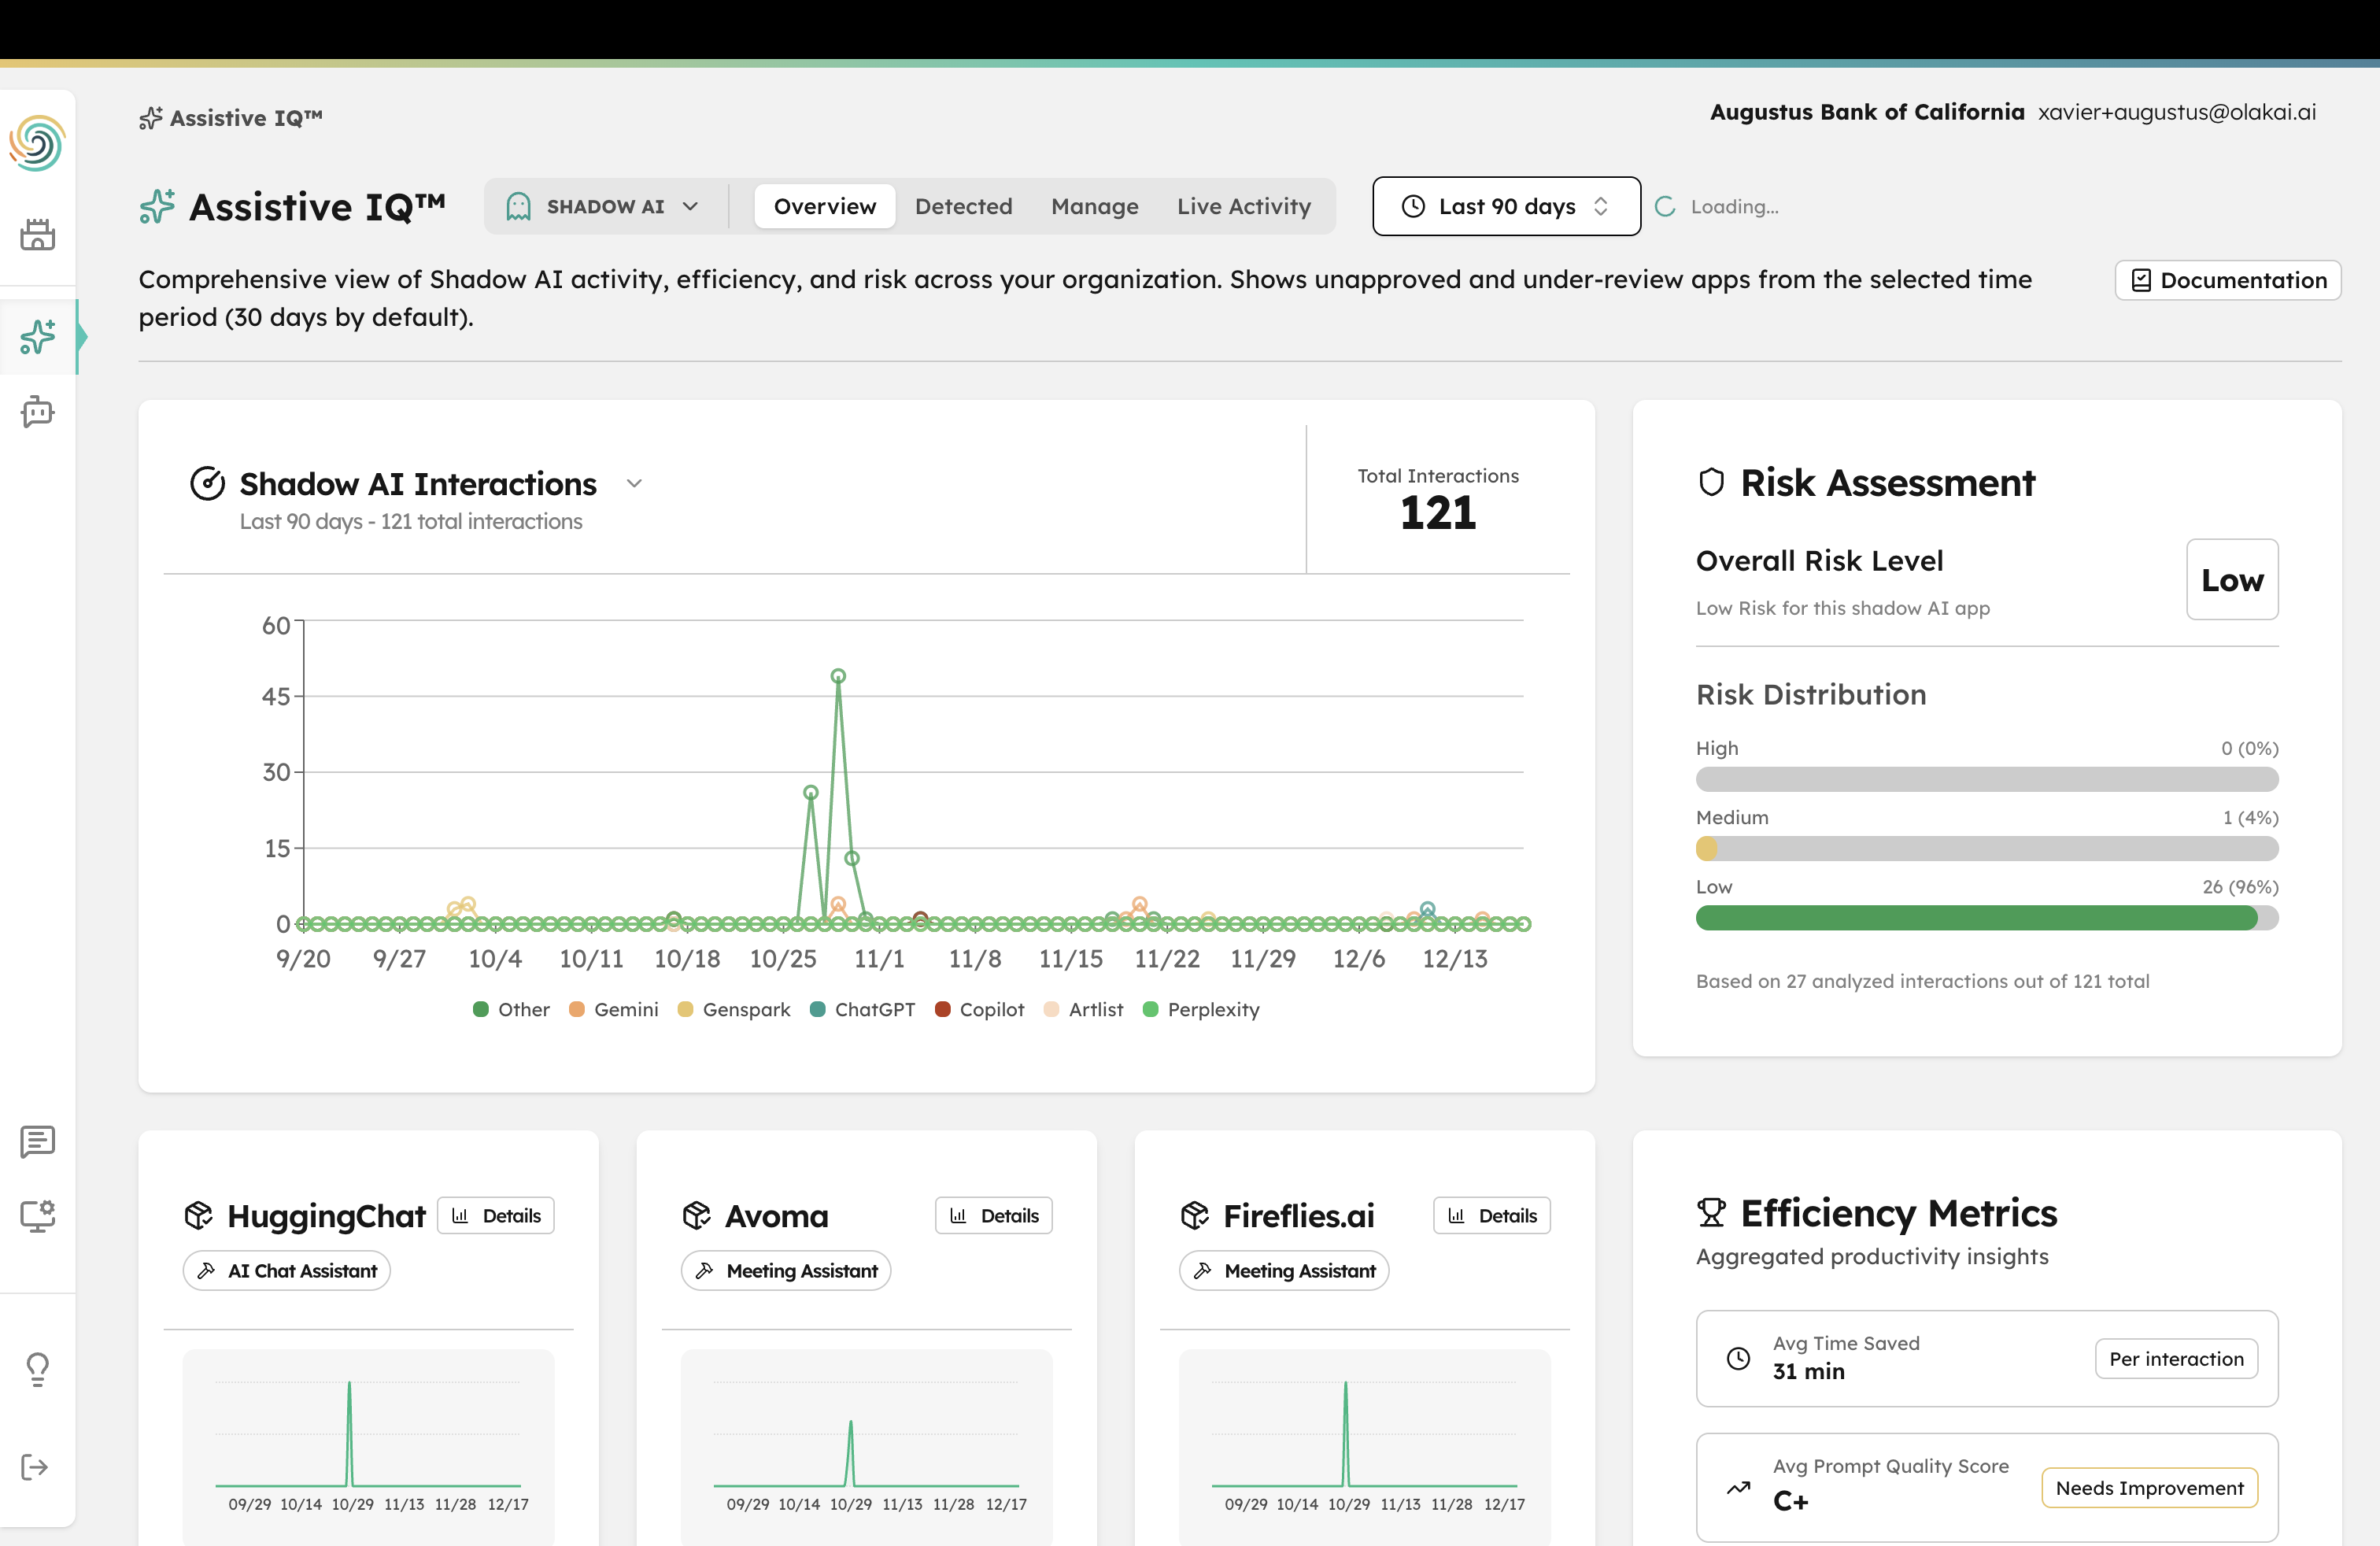
Task: Select the toolbox icon in the sidebar
Action: [x=37, y=234]
